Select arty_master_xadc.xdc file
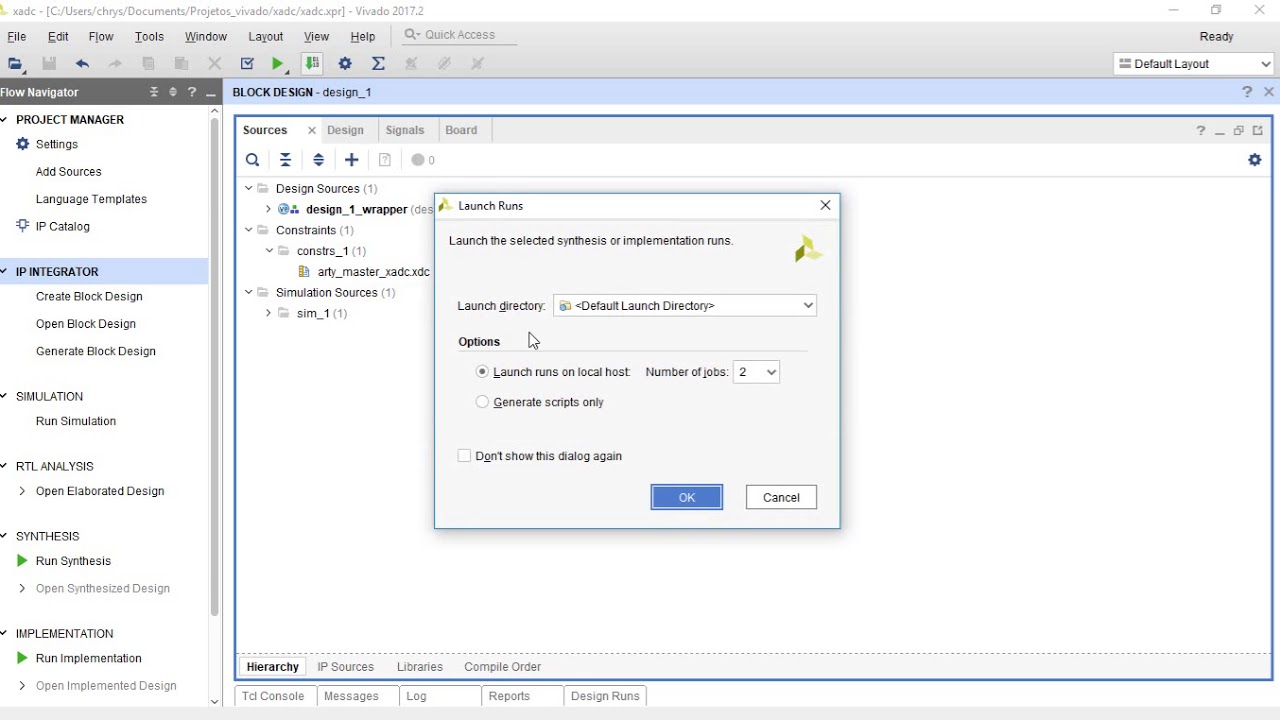 tap(373, 272)
